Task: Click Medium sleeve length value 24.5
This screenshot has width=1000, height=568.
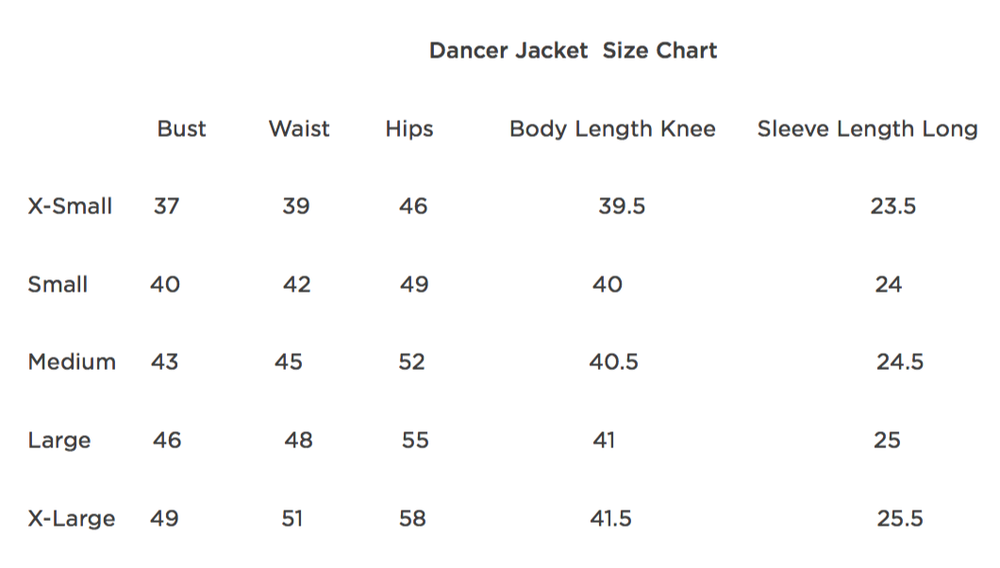Action: click(900, 362)
